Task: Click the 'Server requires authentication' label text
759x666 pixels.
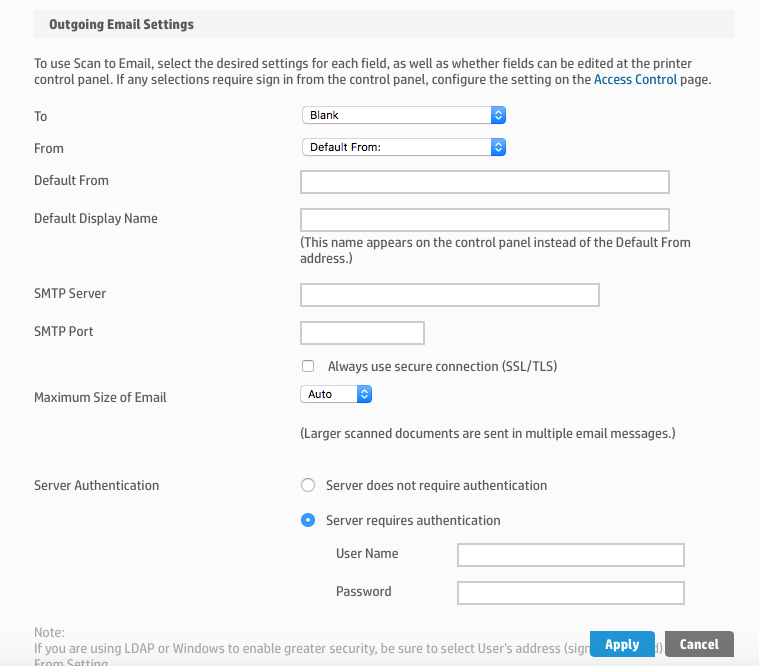Action: [x=413, y=520]
